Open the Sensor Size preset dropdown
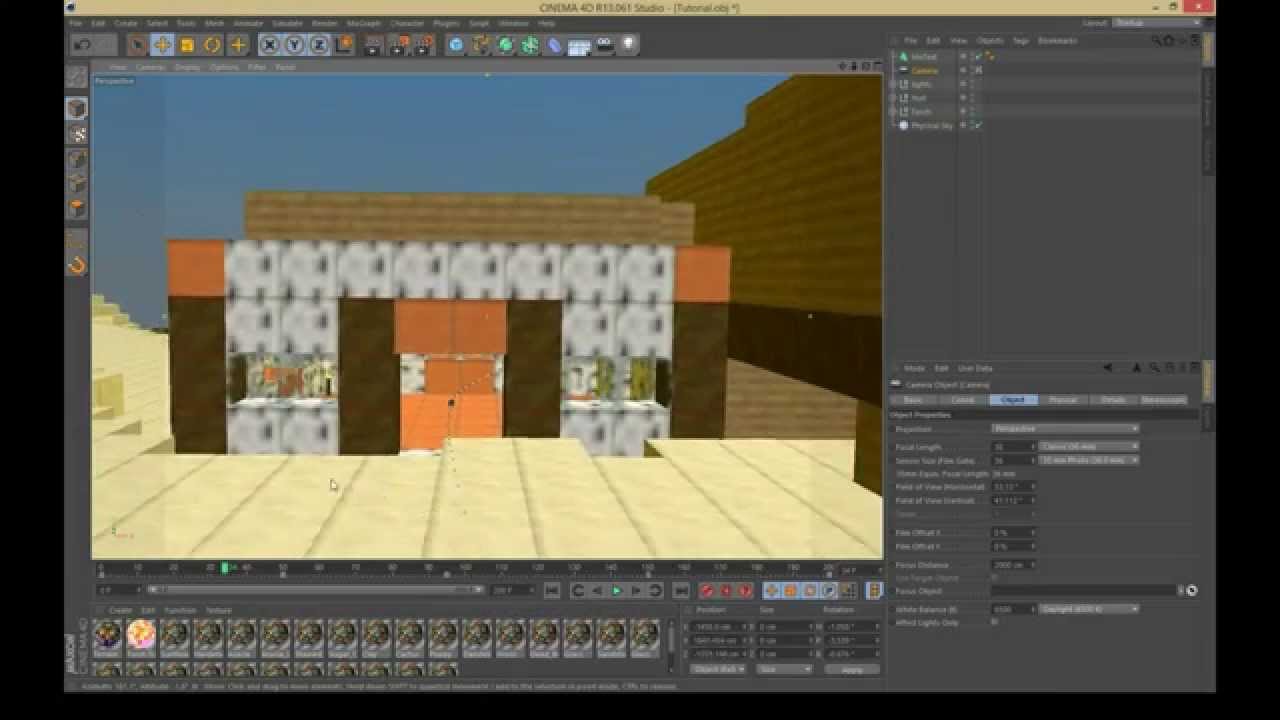This screenshot has height=720, width=1280. 1089,460
